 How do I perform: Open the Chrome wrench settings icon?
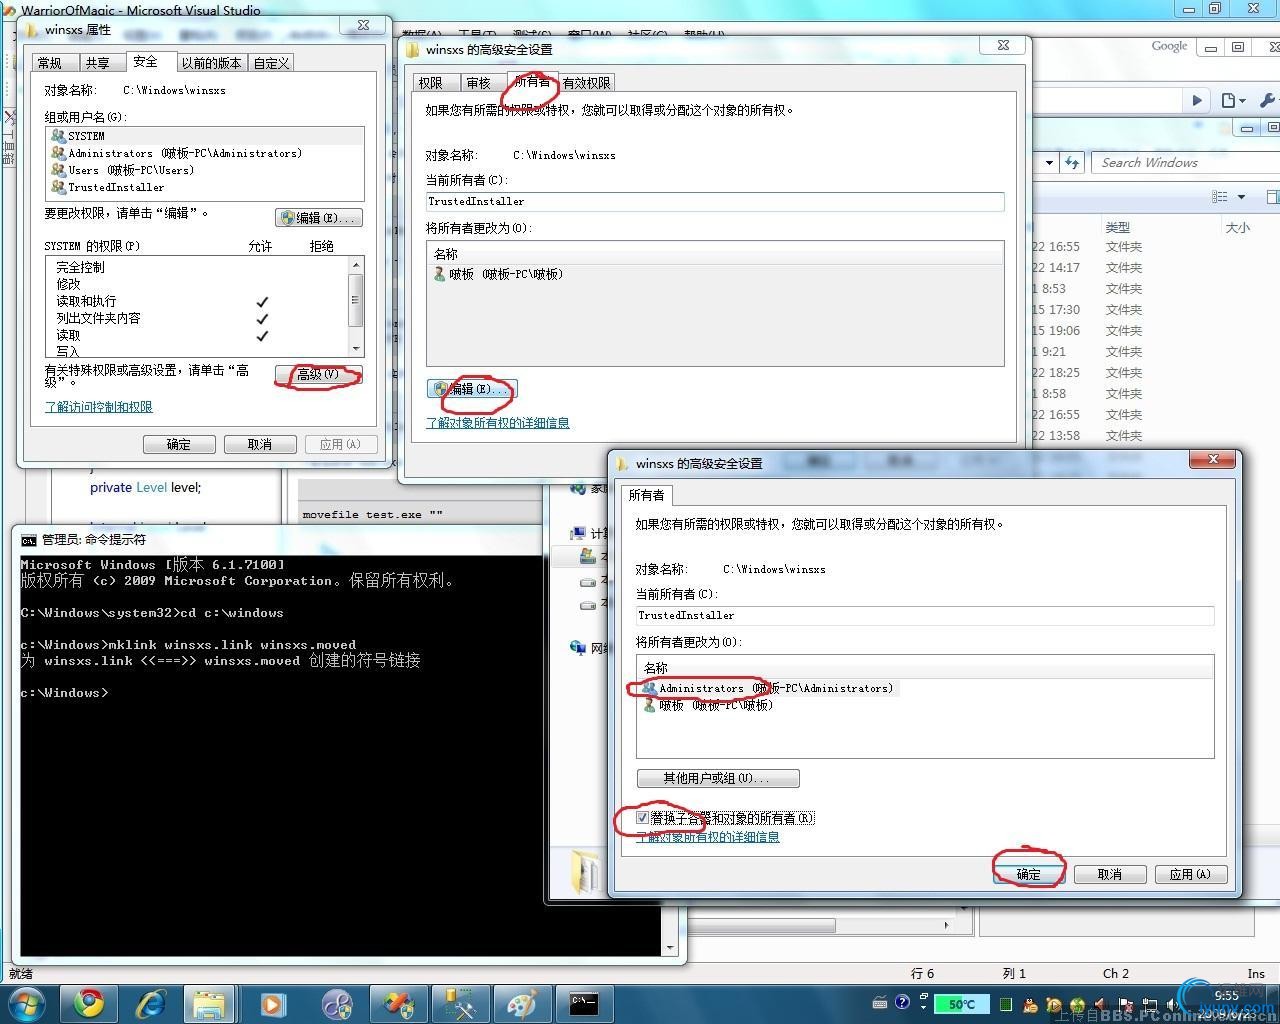(x=1267, y=100)
